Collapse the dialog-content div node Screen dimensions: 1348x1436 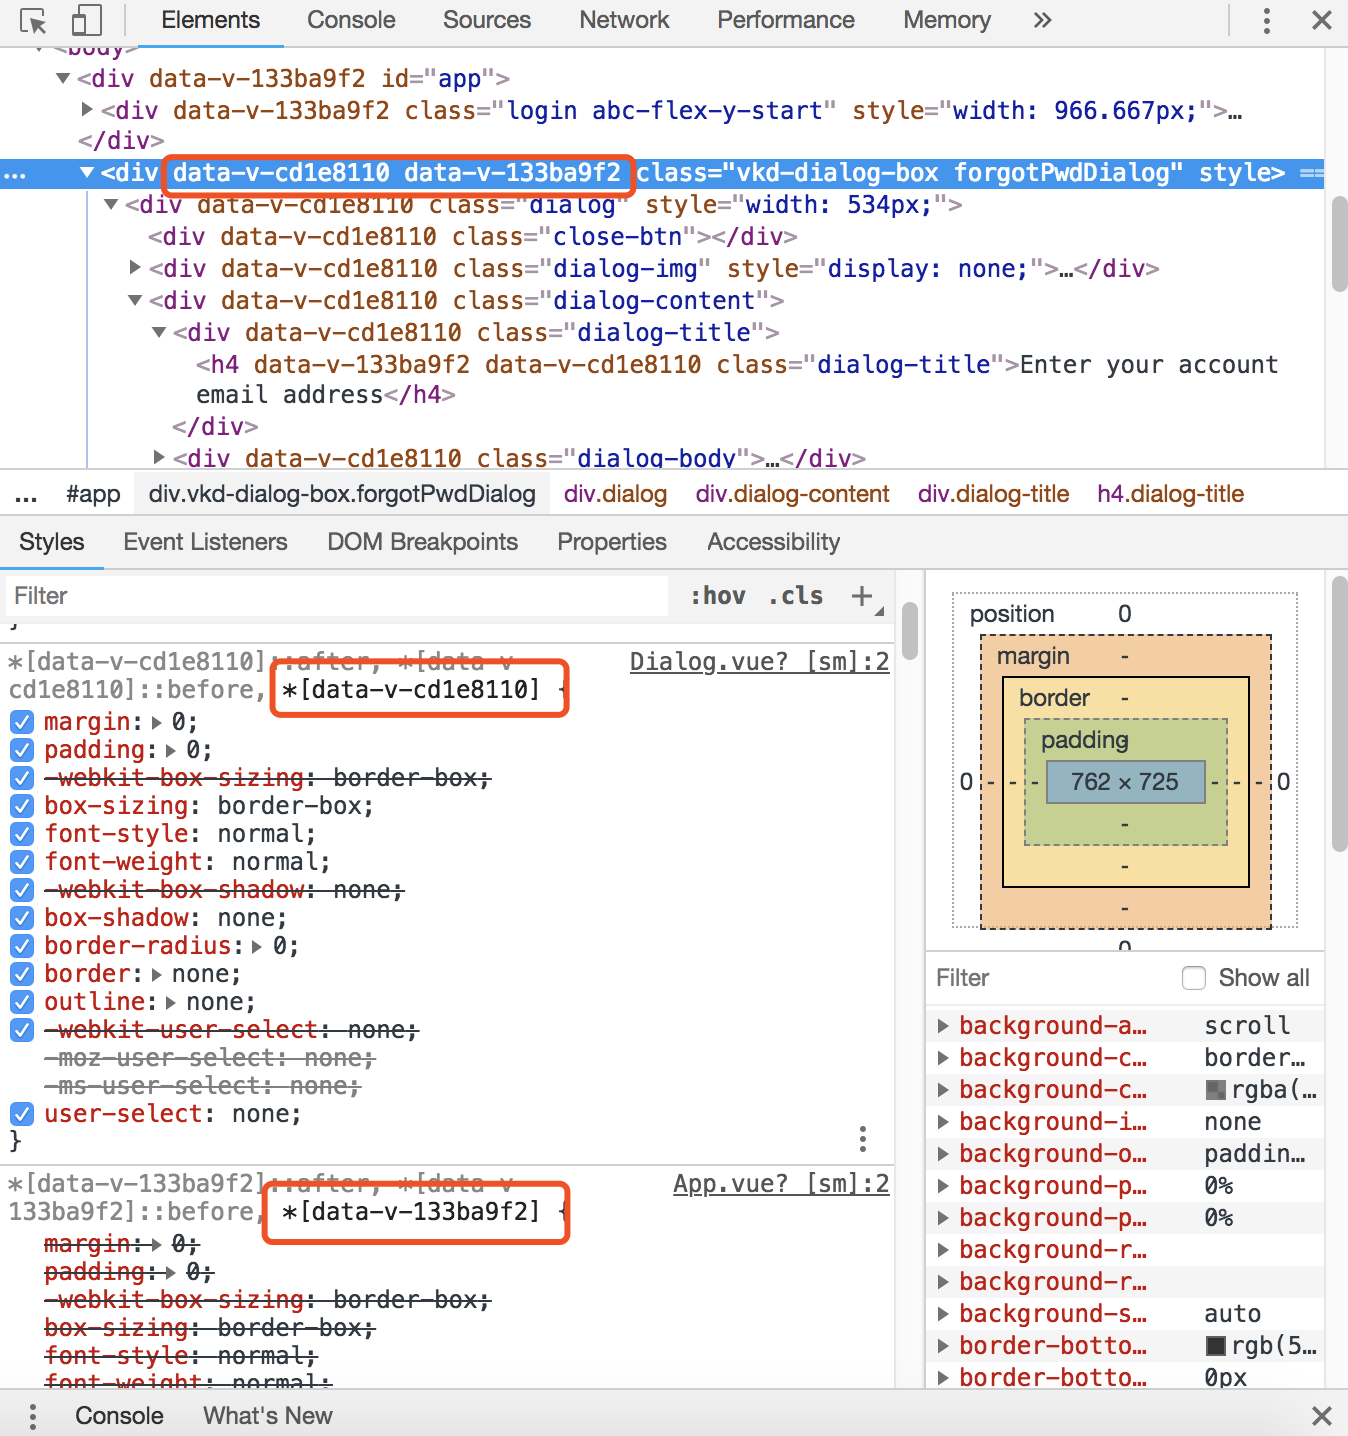135,300
